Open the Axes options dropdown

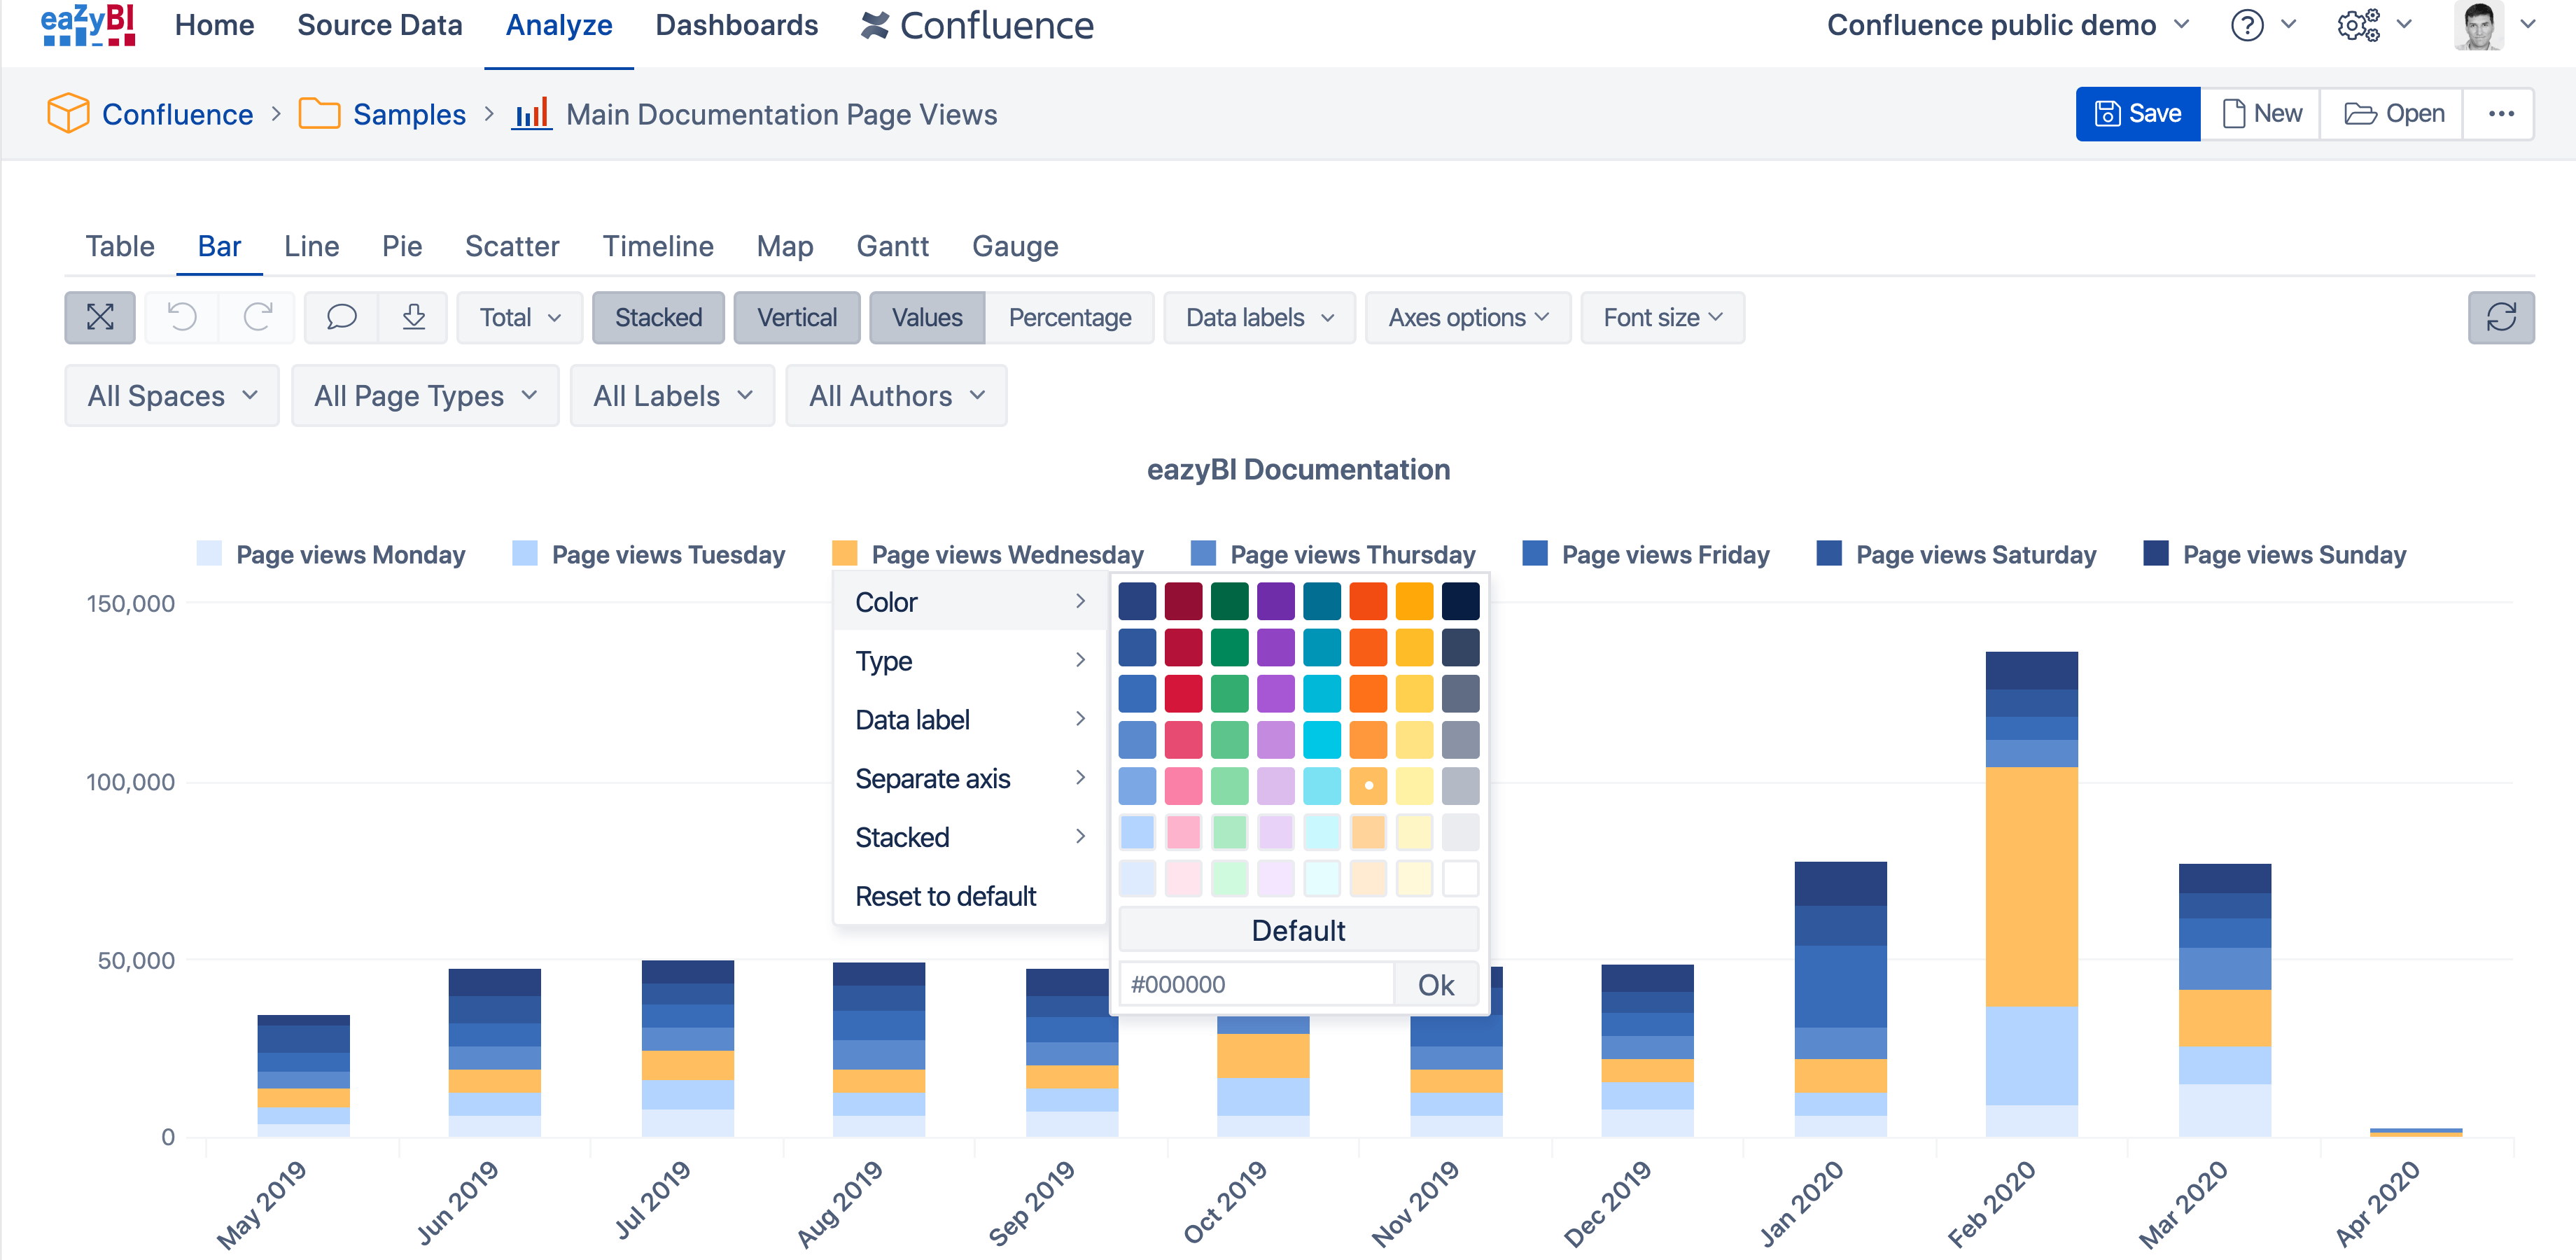click(x=1467, y=318)
